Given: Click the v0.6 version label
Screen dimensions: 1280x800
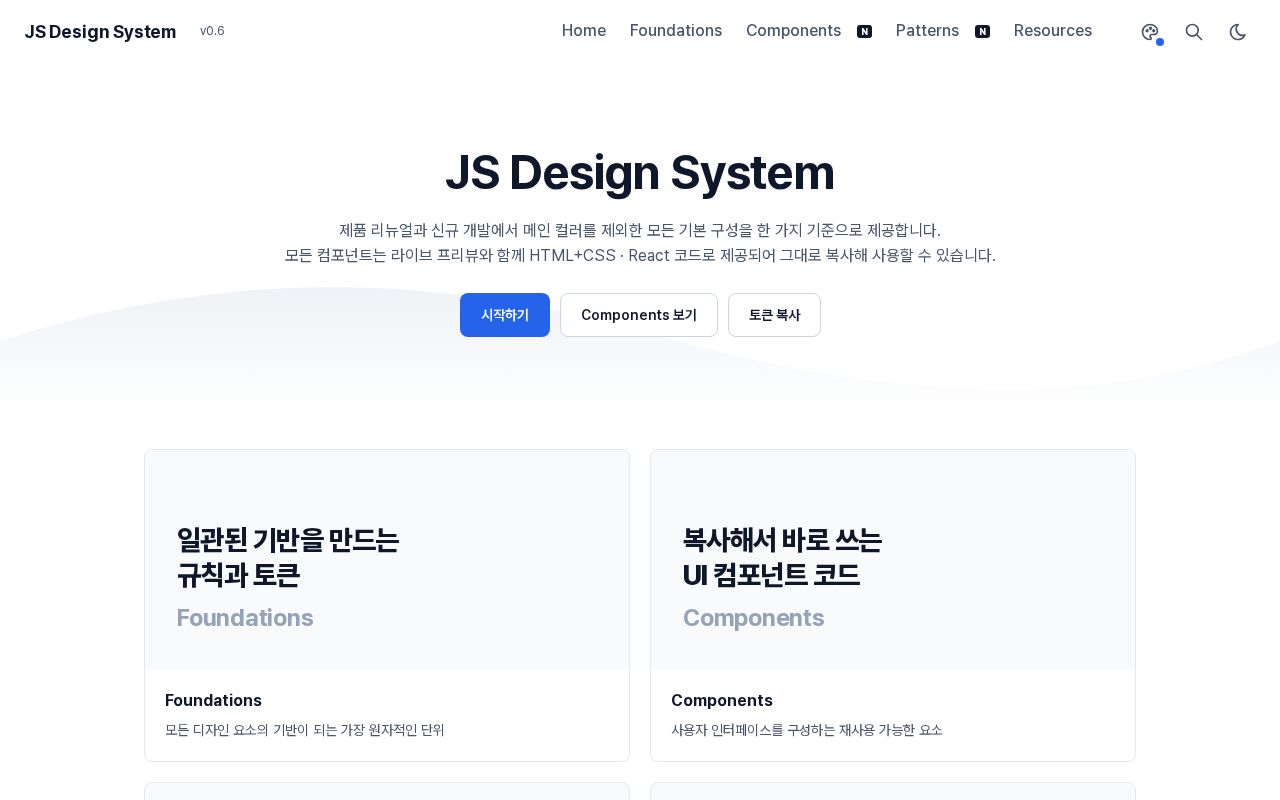Looking at the screenshot, I should pos(212,31).
